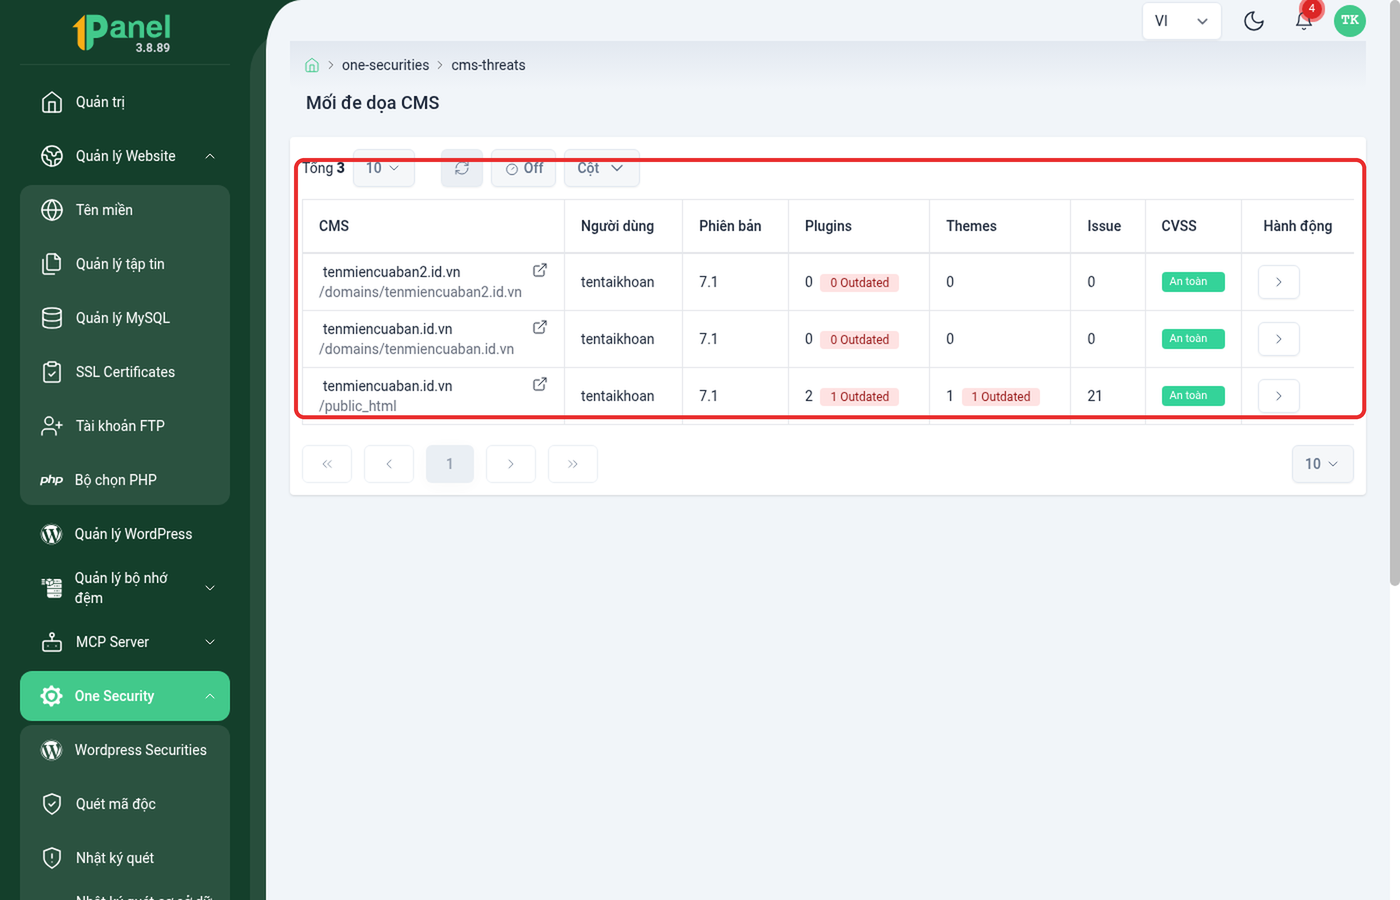Open Quét mã độc
The width and height of the screenshot is (1400, 900).
[x=125, y=804]
